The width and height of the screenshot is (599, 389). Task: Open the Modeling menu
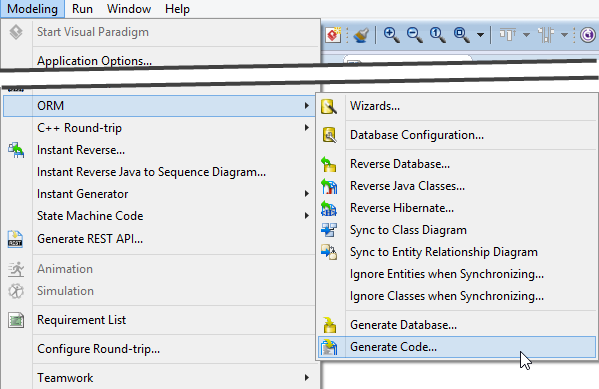point(32,9)
